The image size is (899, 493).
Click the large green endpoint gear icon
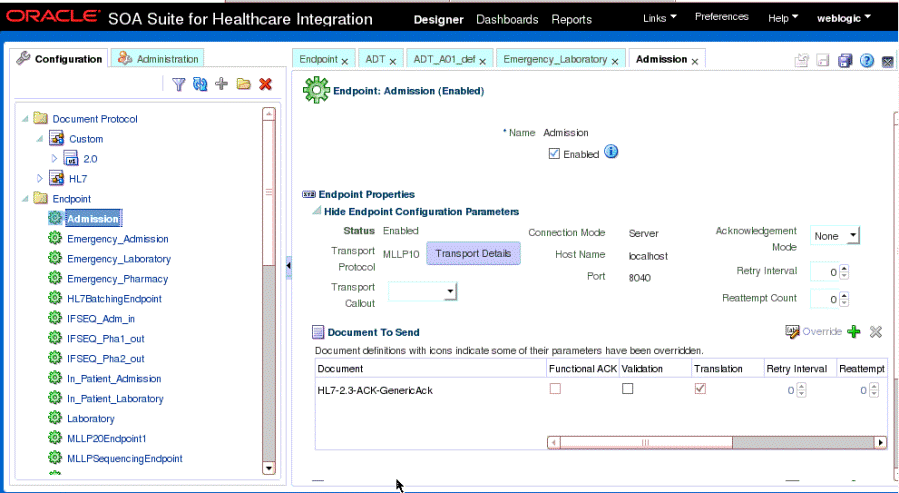point(316,90)
